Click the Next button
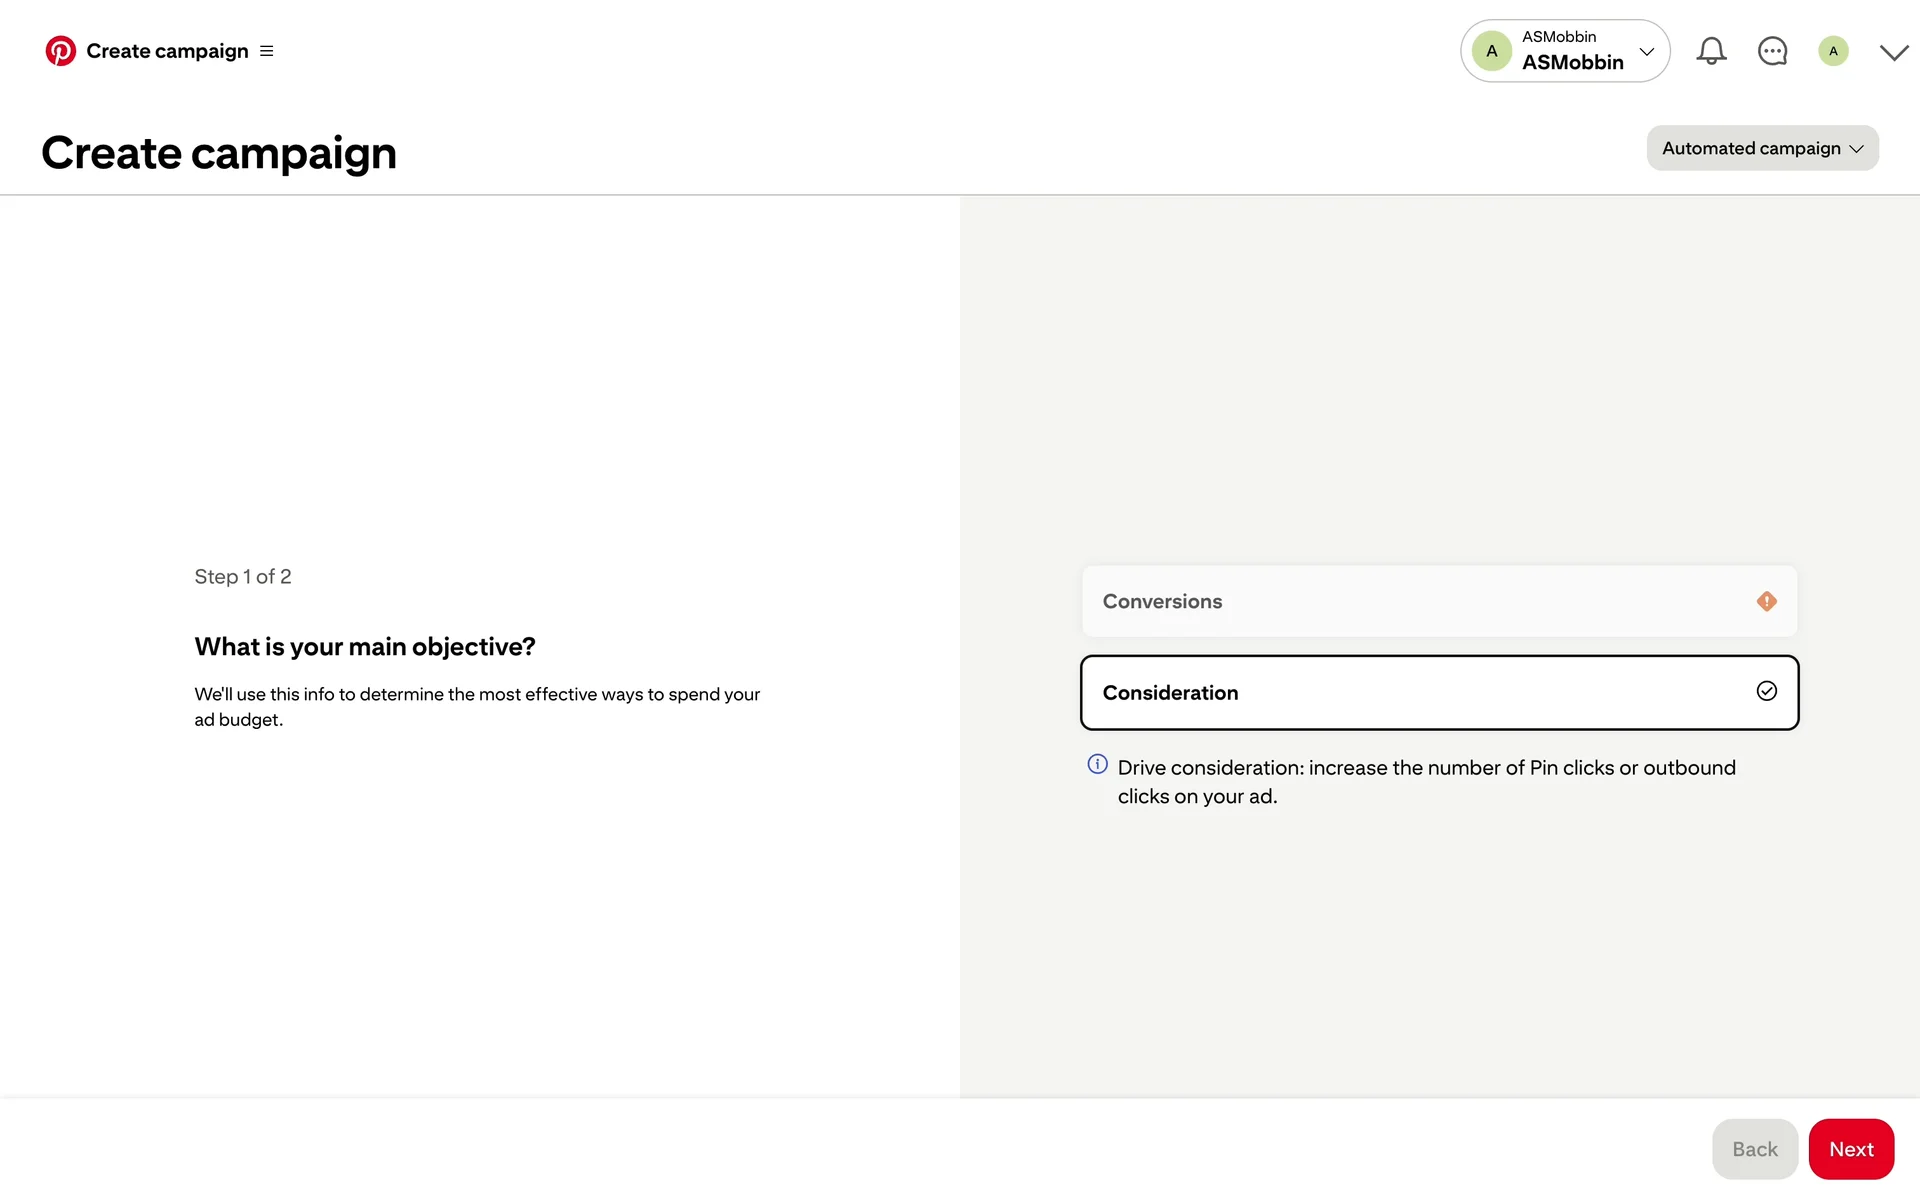This screenshot has height=1200, width=1920. pyautogui.click(x=1851, y=1149)
